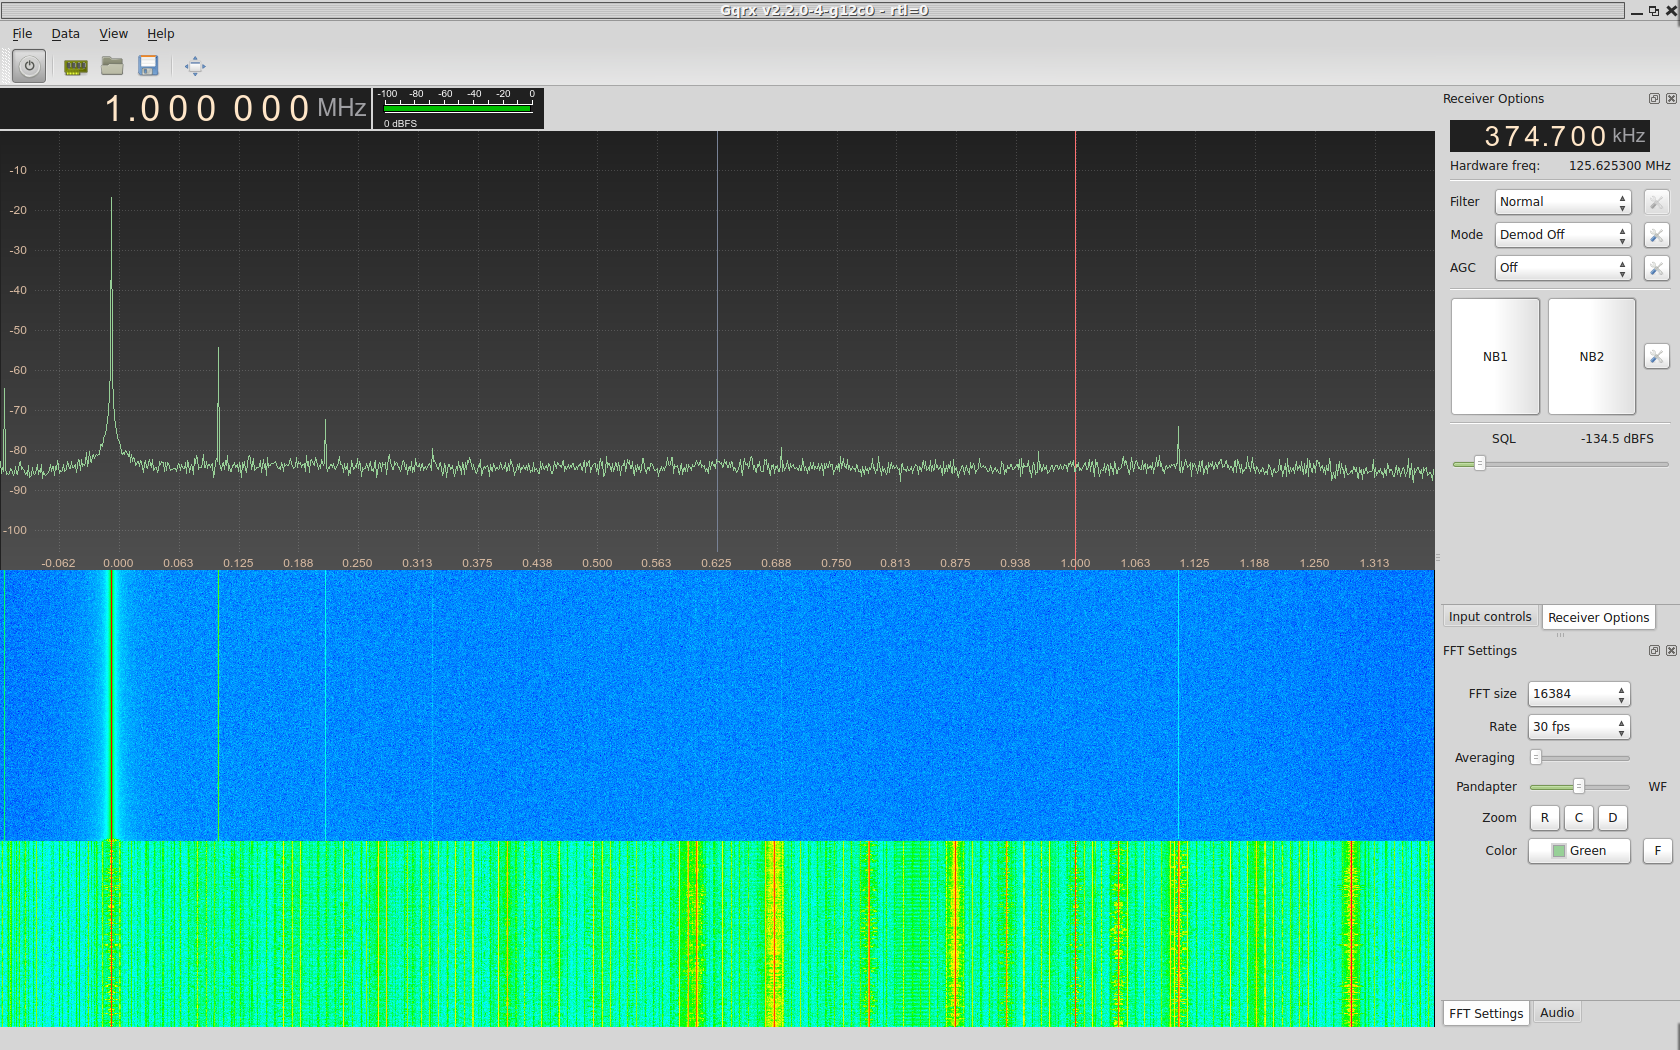Image resolution: width=1680 pixels, height=1050 pixels.
Task: Click the SQL squelch slider handle
Action: (1480, 464)
